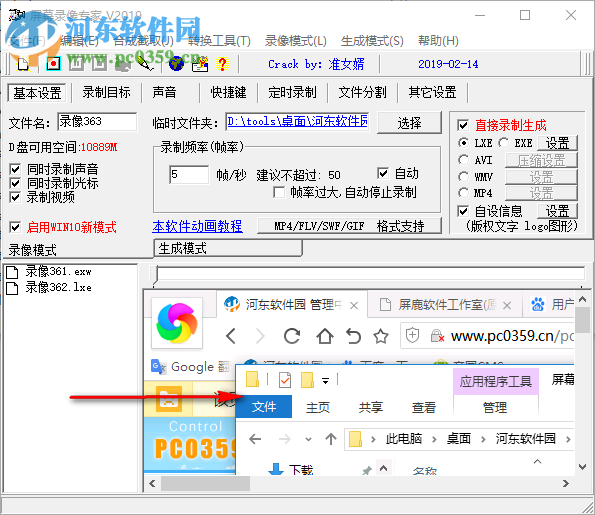Open the 合成截取(J) menu
595x515 pixels.
143,41
